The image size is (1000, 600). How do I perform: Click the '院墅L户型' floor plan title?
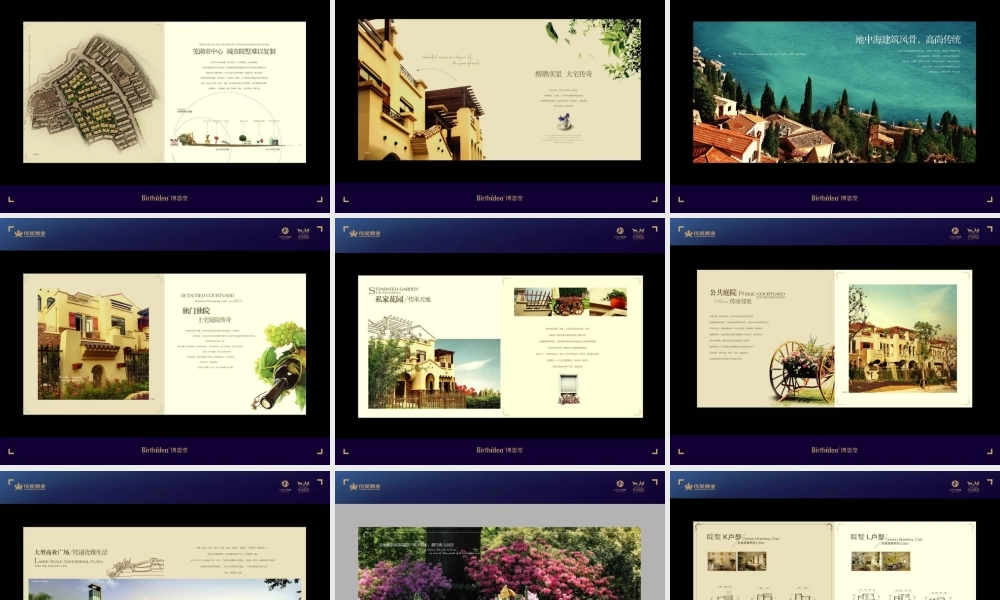pos(867,538)
